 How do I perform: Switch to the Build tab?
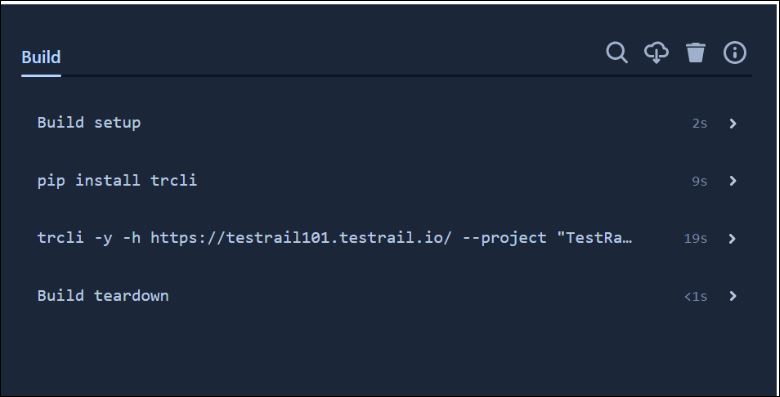tap(41, 57)
